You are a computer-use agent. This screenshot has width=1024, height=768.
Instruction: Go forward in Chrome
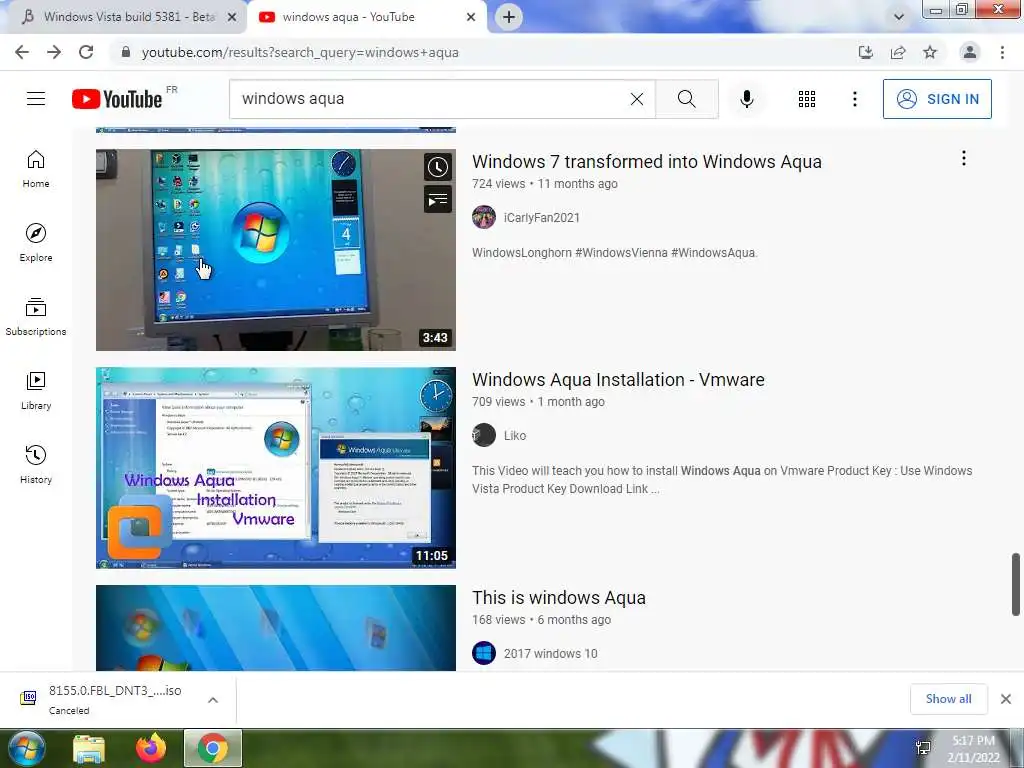click(54, 52)
